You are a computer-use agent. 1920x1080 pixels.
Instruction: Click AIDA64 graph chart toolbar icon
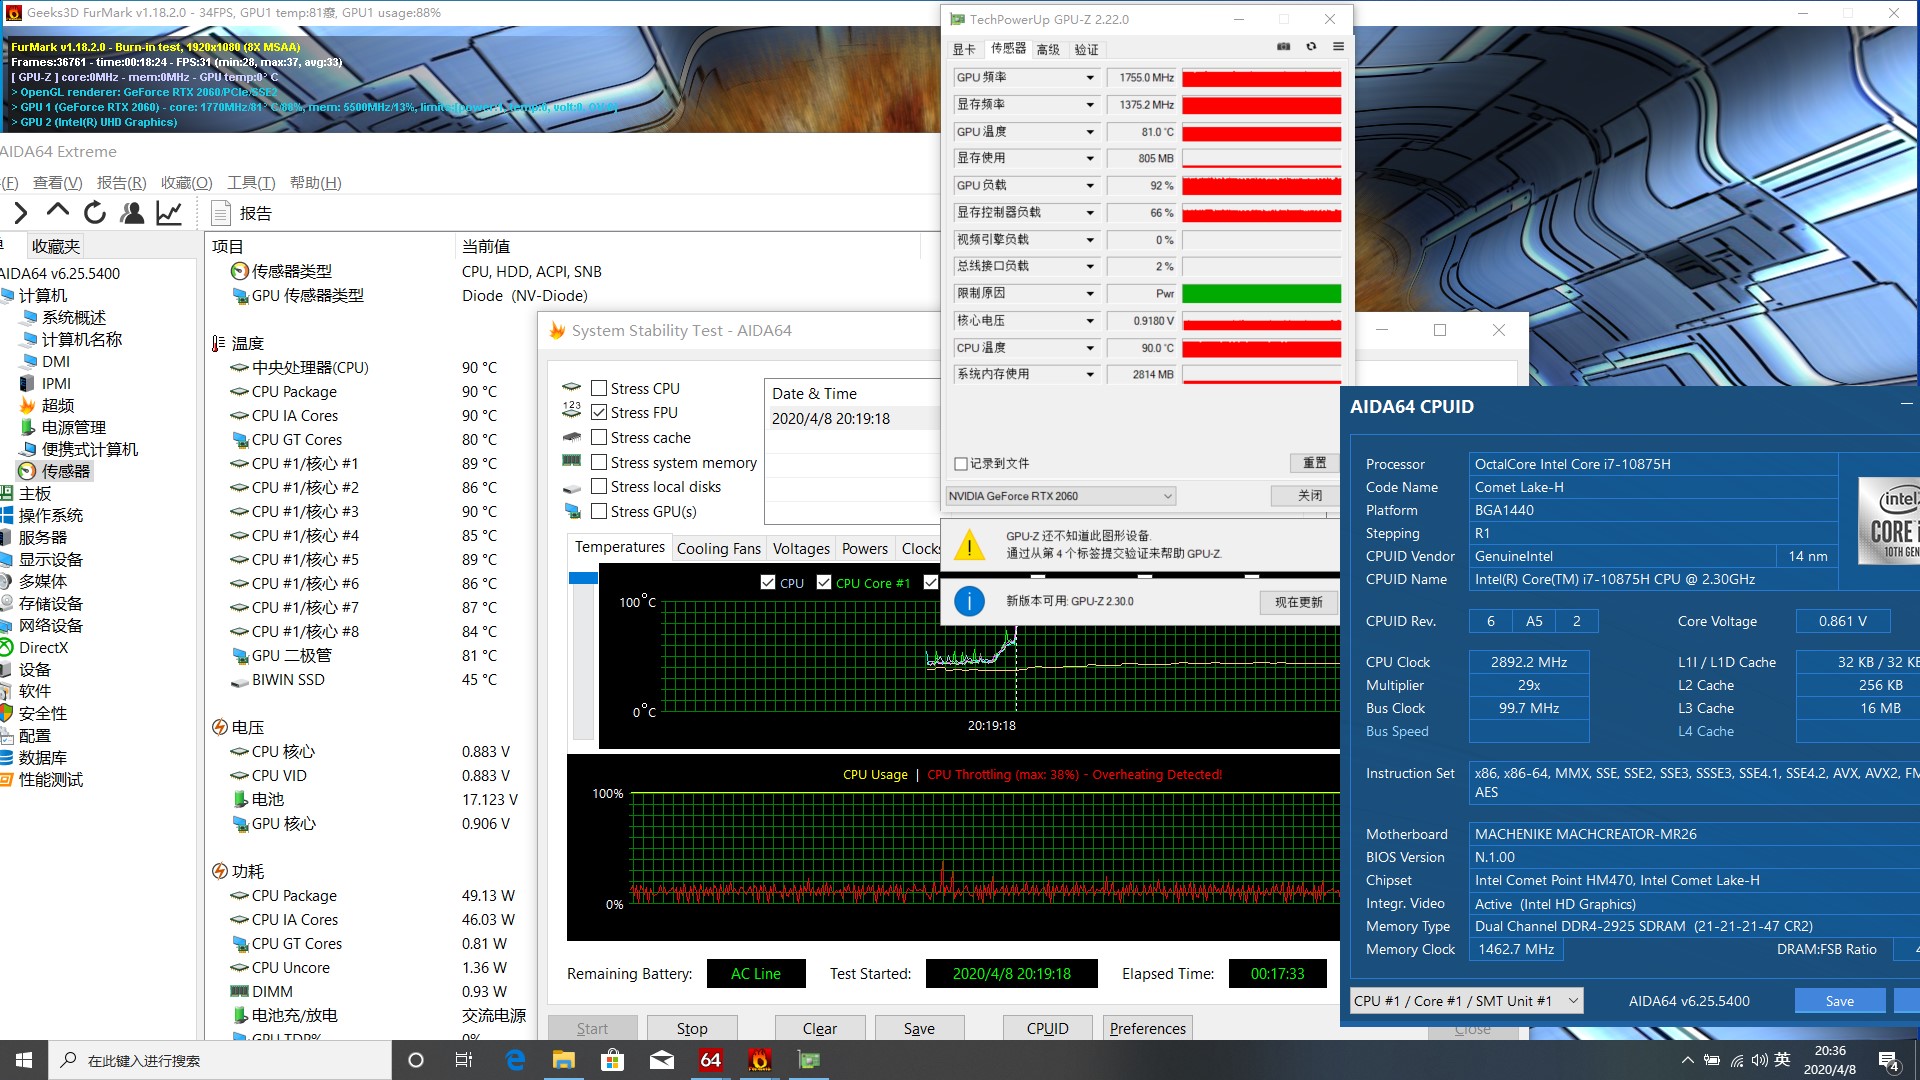coord(169,212)
